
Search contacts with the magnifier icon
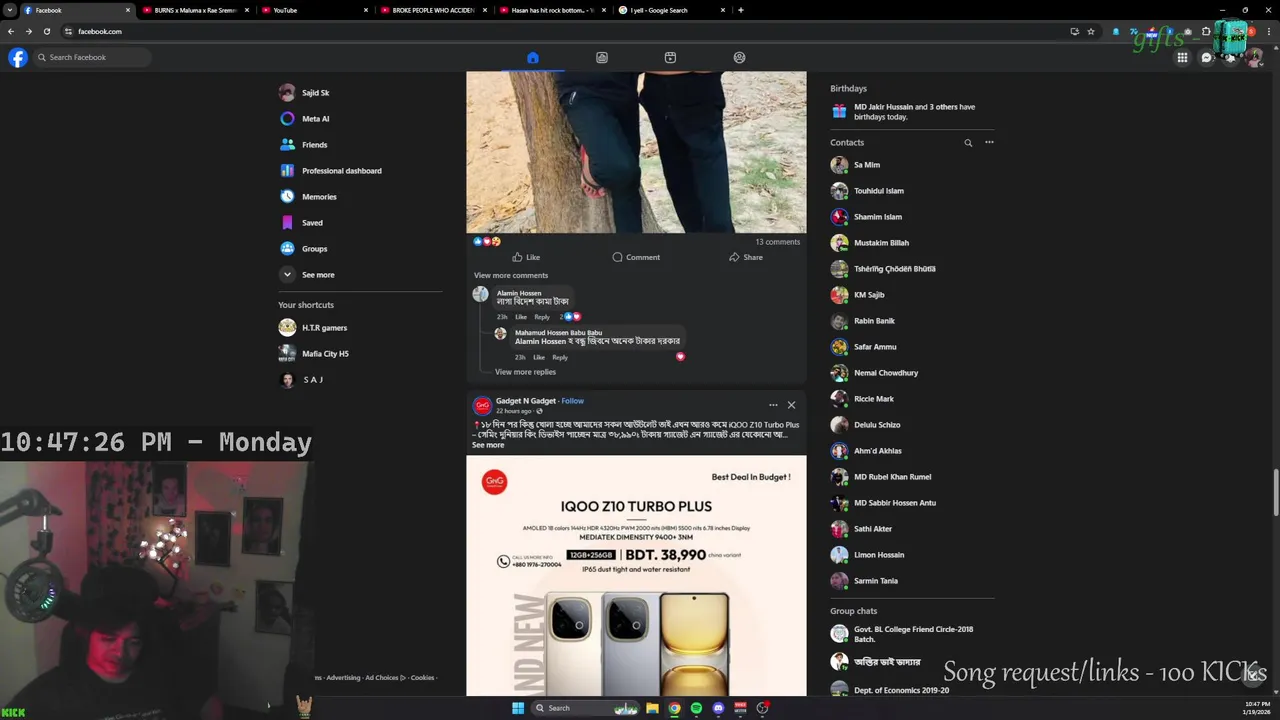968,143
